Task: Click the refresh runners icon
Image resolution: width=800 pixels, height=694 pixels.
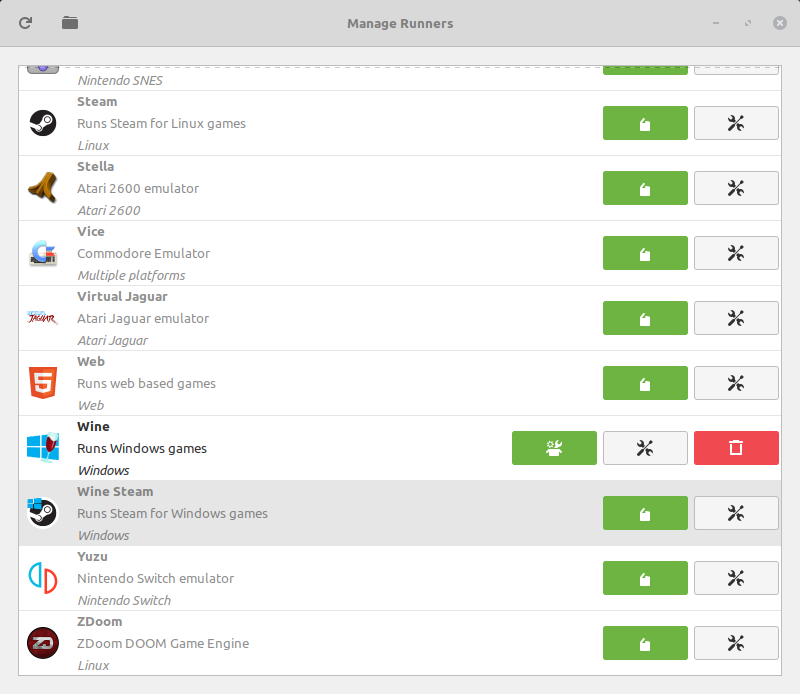Action: [26, 23]
